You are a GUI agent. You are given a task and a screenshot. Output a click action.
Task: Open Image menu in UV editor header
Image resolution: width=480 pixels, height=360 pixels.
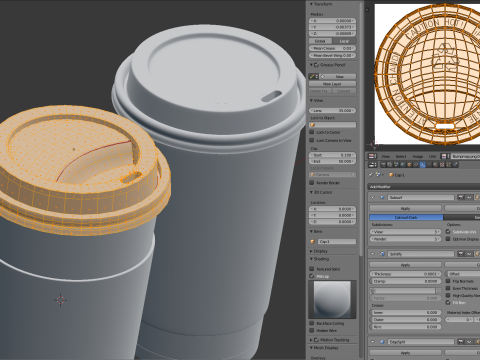click(x=418, y=156)
